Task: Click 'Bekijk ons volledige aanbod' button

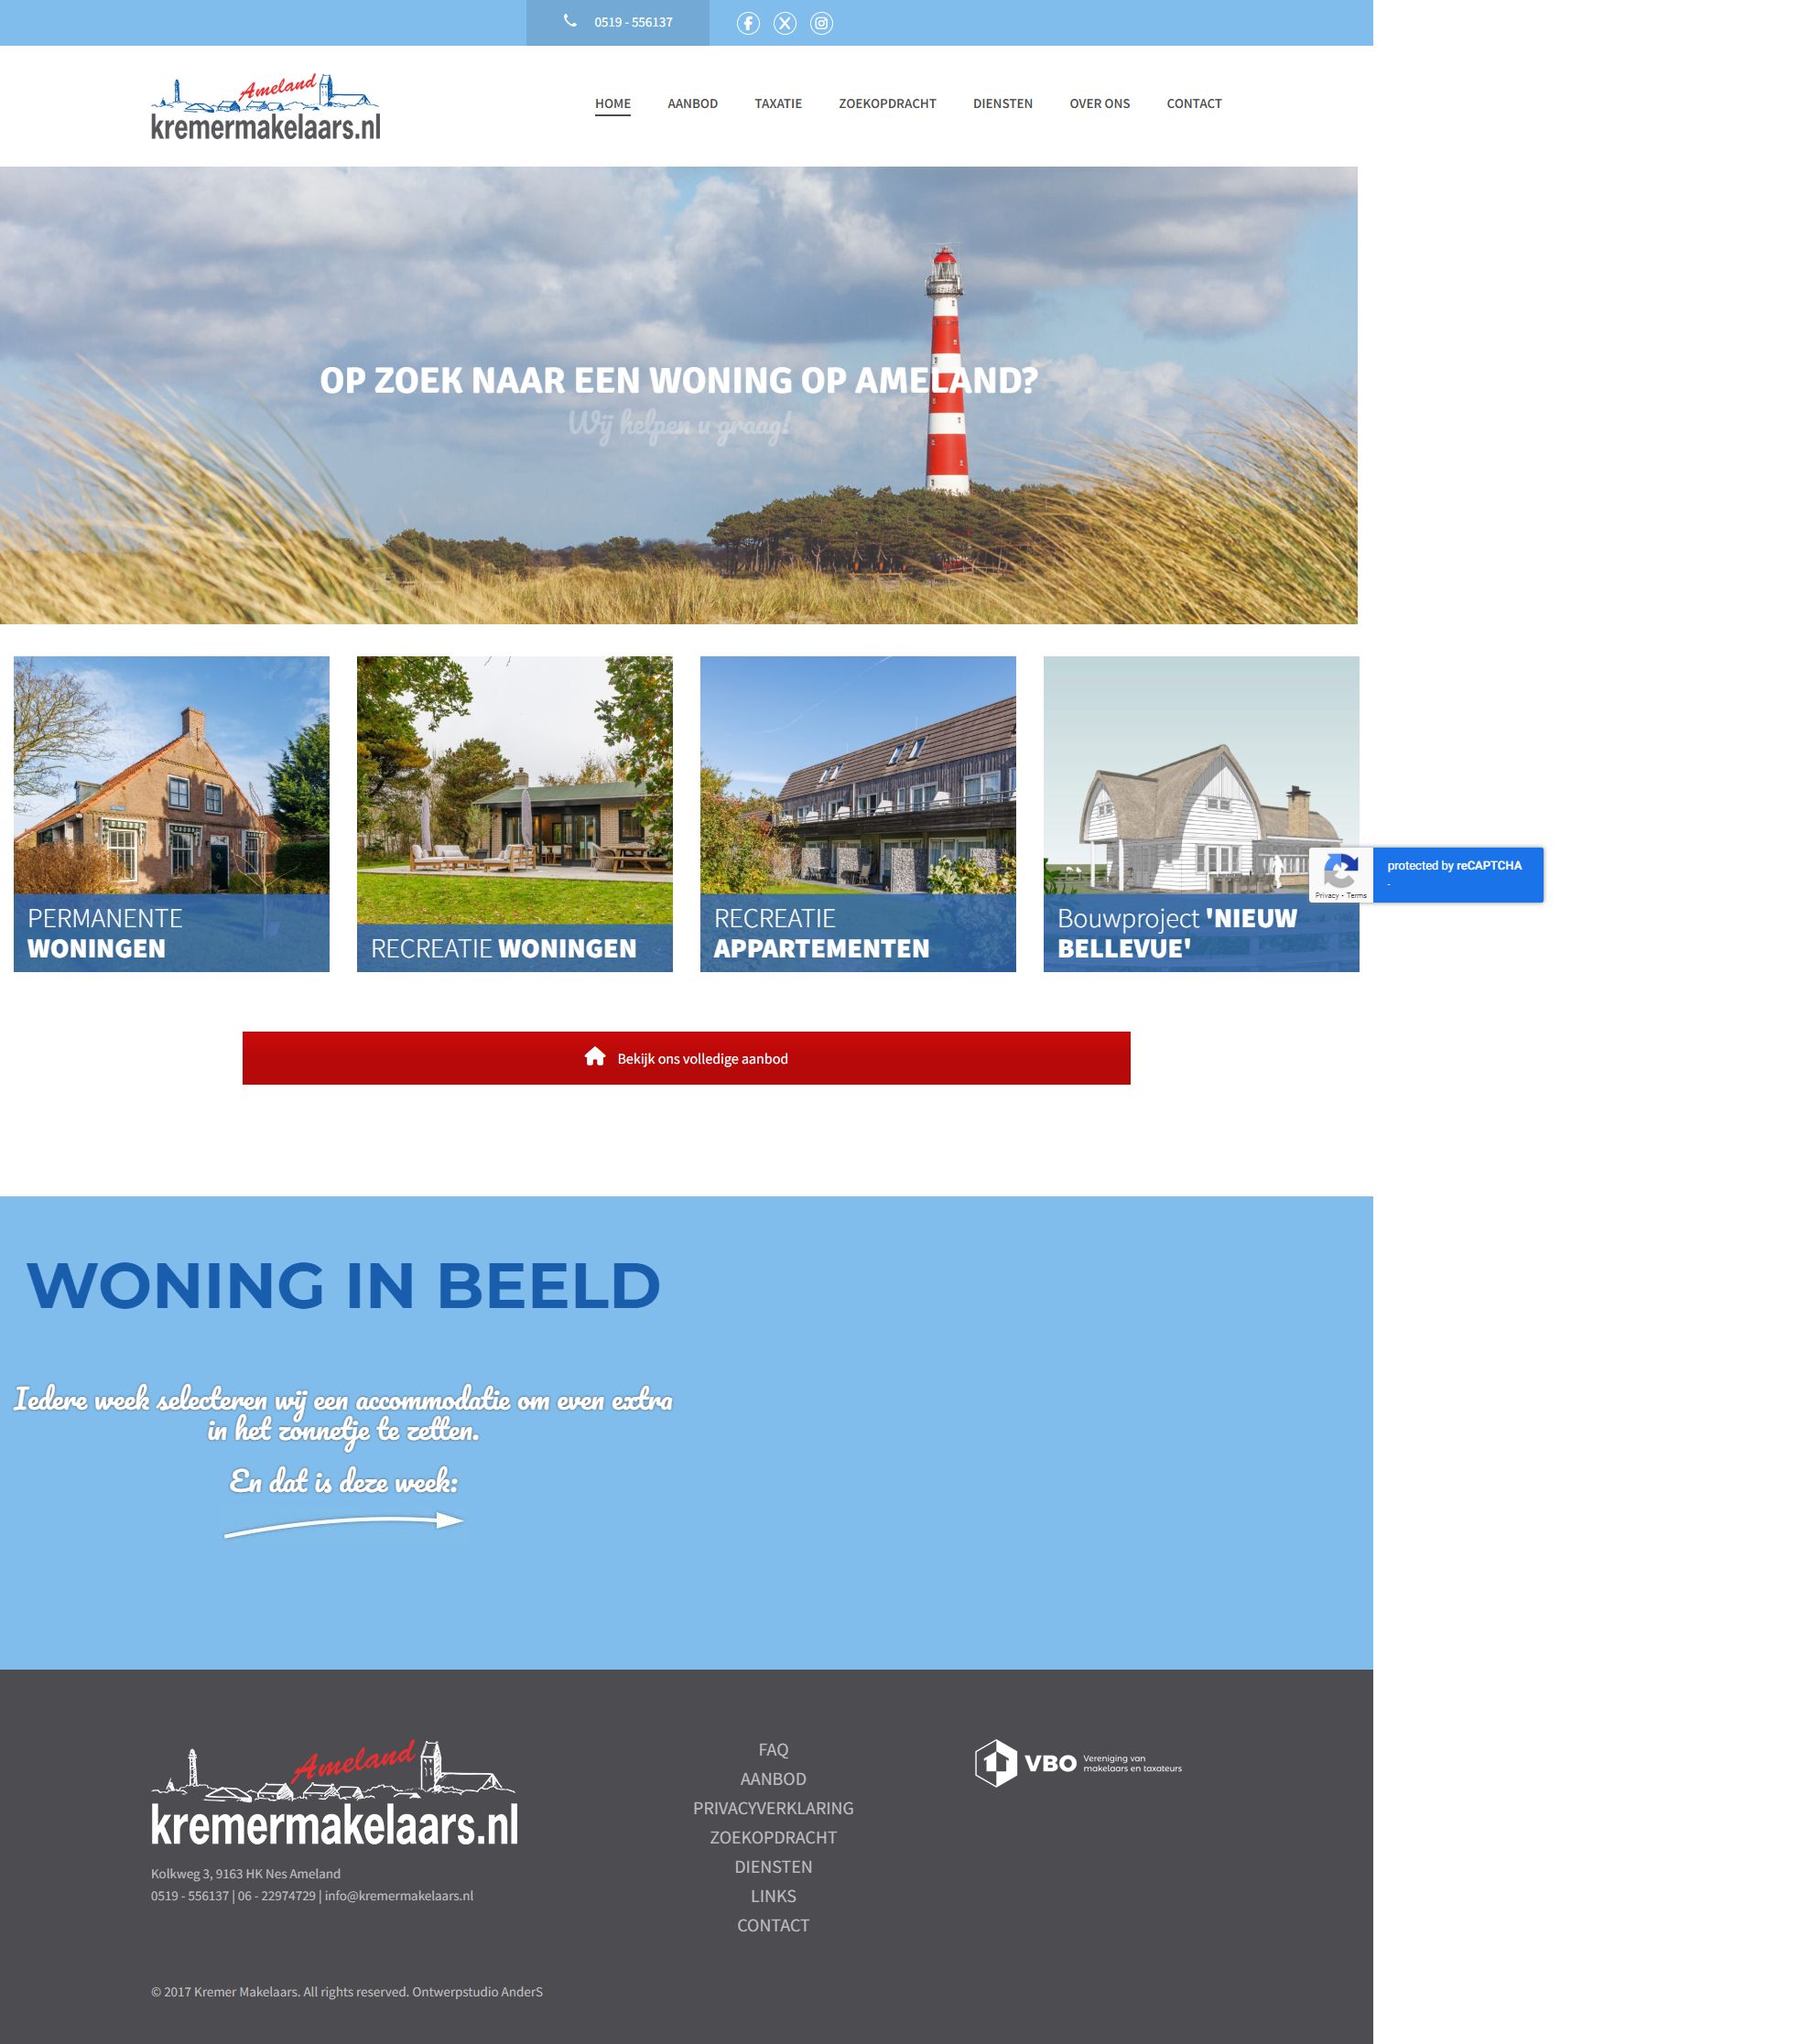Action: click(687, 1056)
